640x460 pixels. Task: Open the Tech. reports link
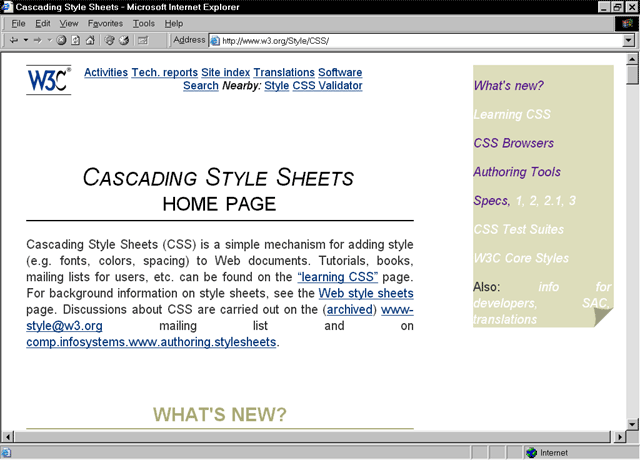[164, 72]
